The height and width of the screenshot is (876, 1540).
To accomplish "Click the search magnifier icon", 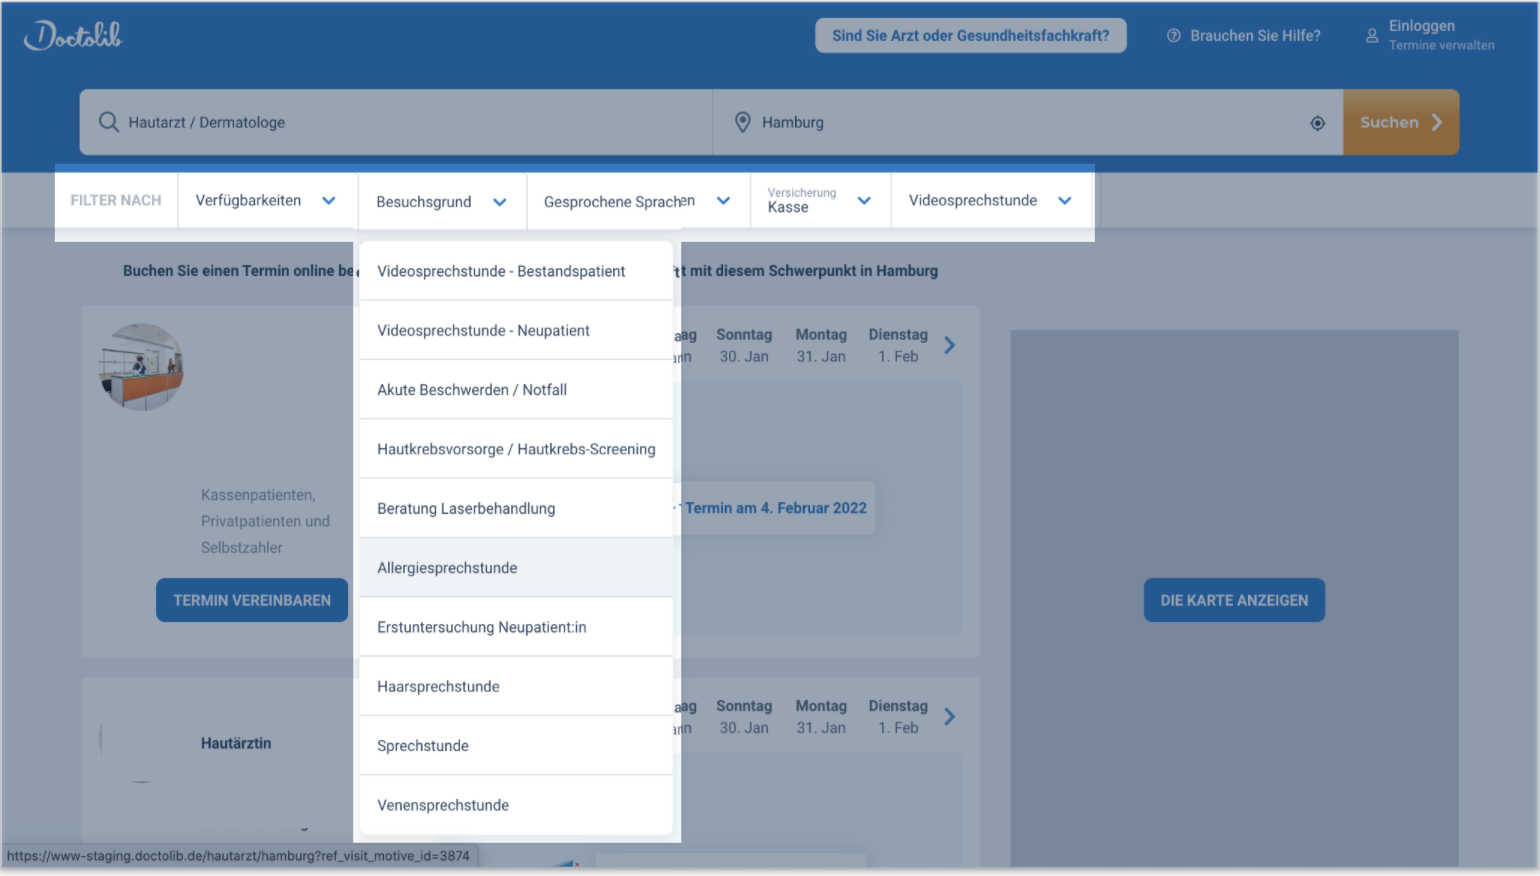I will click(x=108, y=122).
